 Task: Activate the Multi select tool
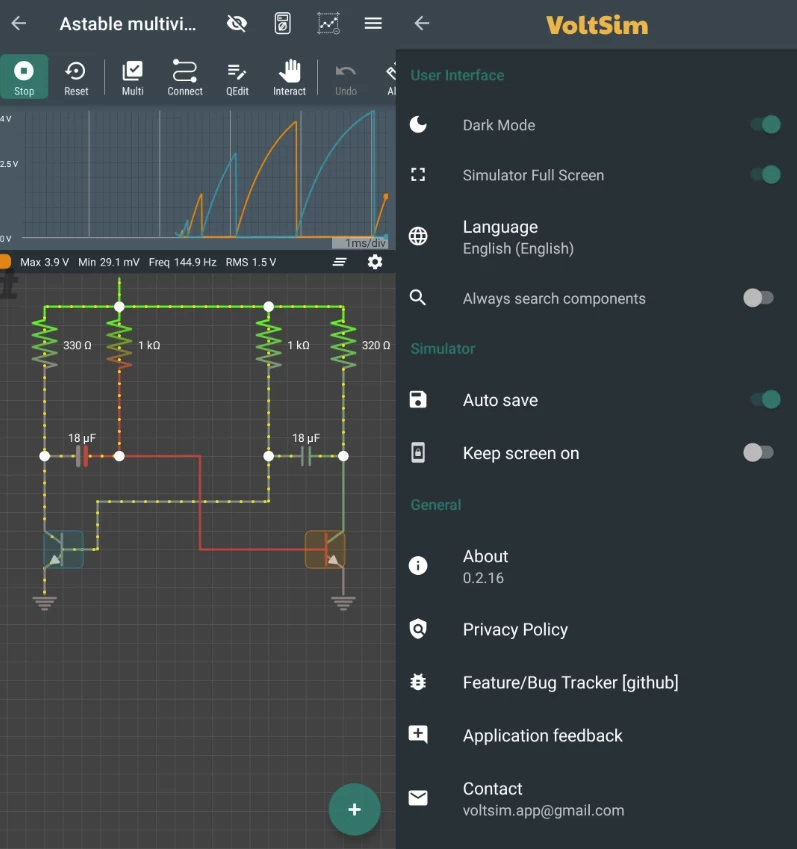(x=132, y=77)
